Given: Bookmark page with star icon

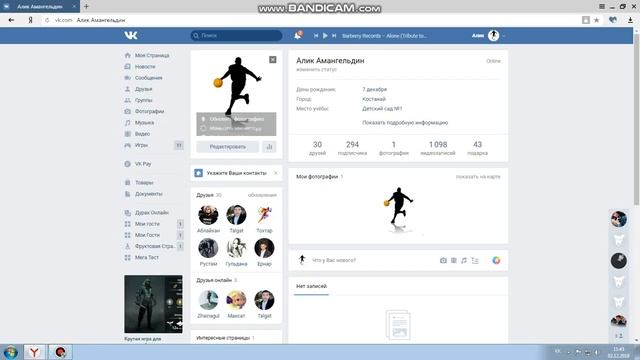Looking at the screenshot, I should [x=596, y=20].
